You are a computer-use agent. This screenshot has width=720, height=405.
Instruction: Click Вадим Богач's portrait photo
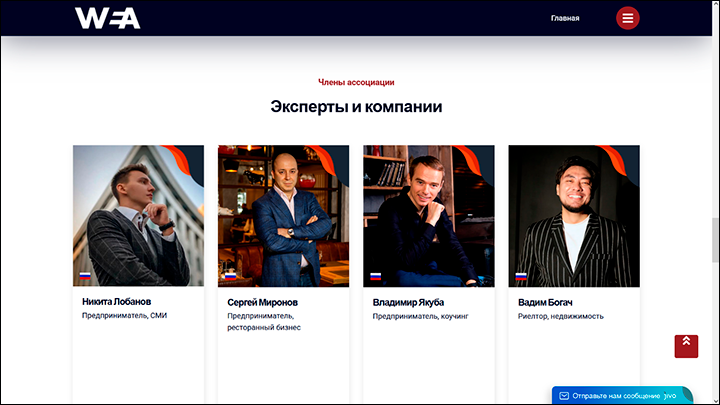pyautogui.click(x=574, y=216)
